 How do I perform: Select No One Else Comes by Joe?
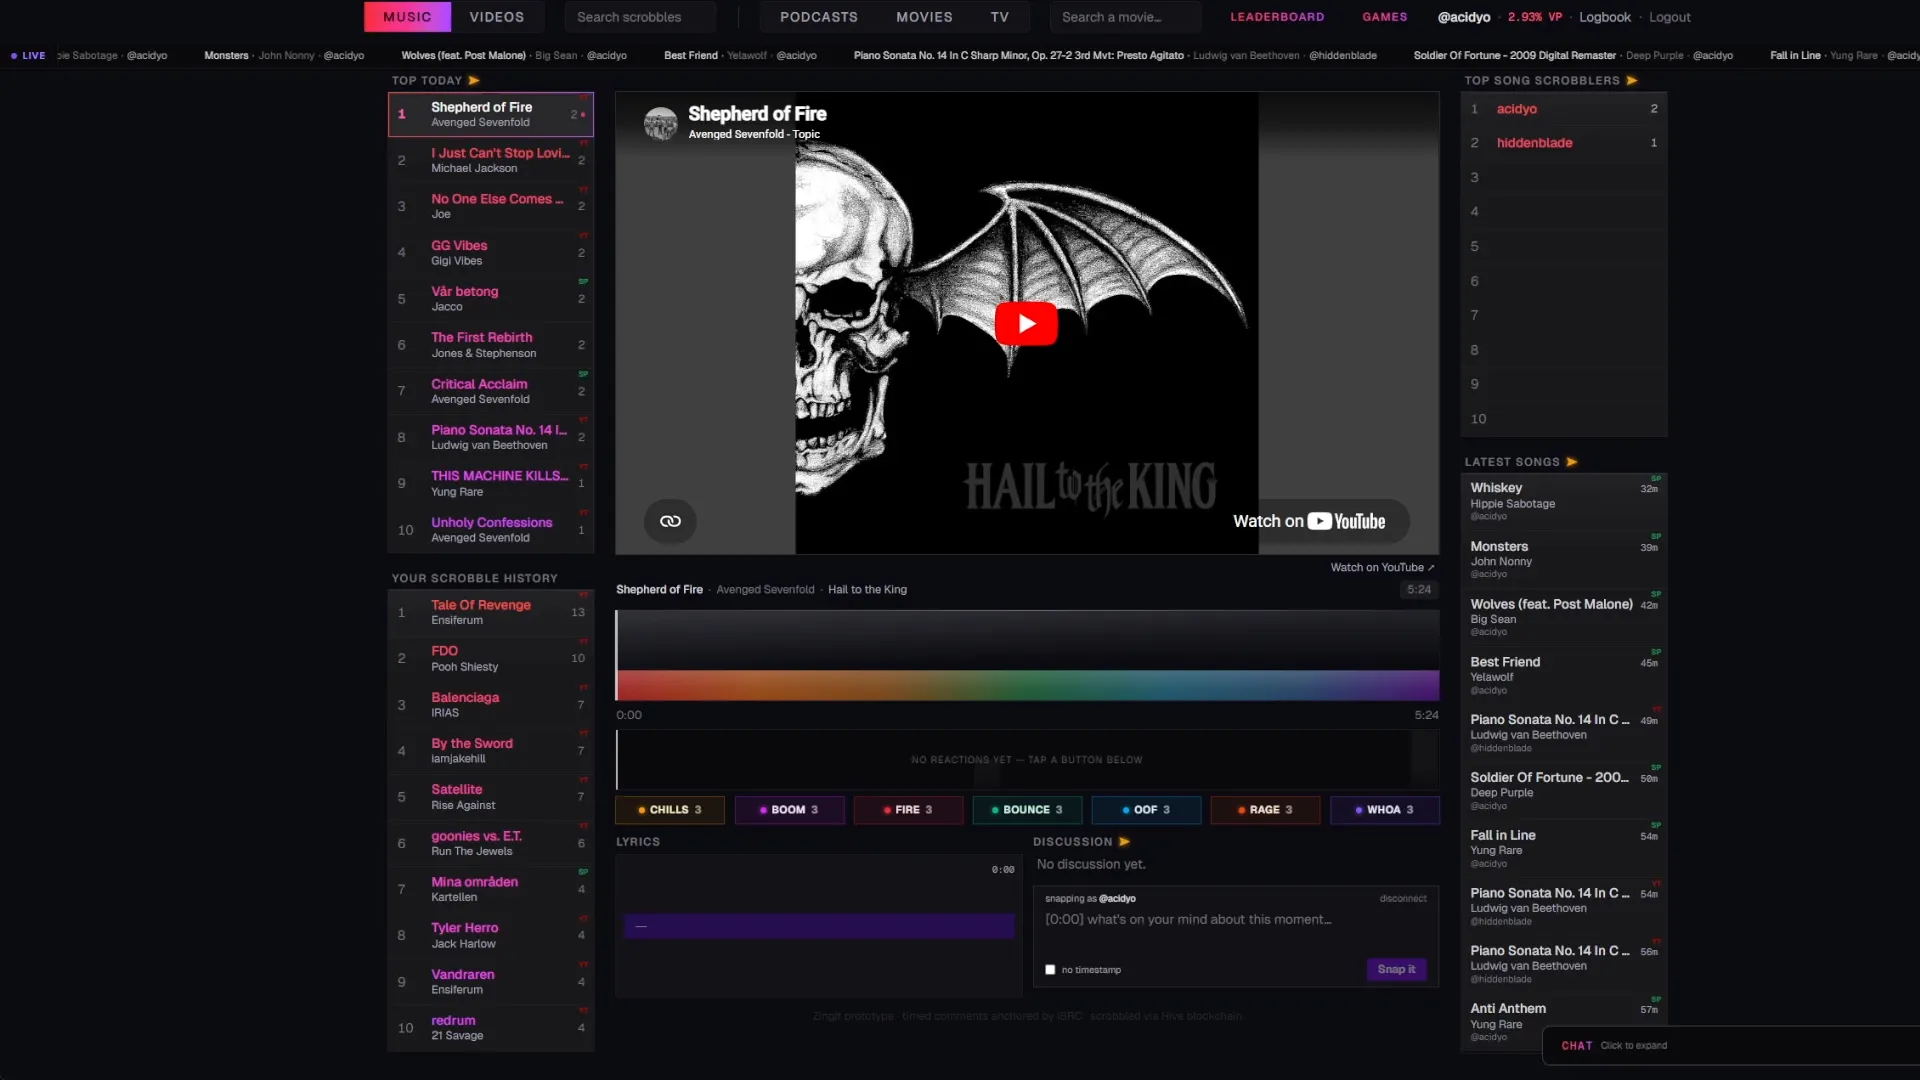click(x=491, y=206)
